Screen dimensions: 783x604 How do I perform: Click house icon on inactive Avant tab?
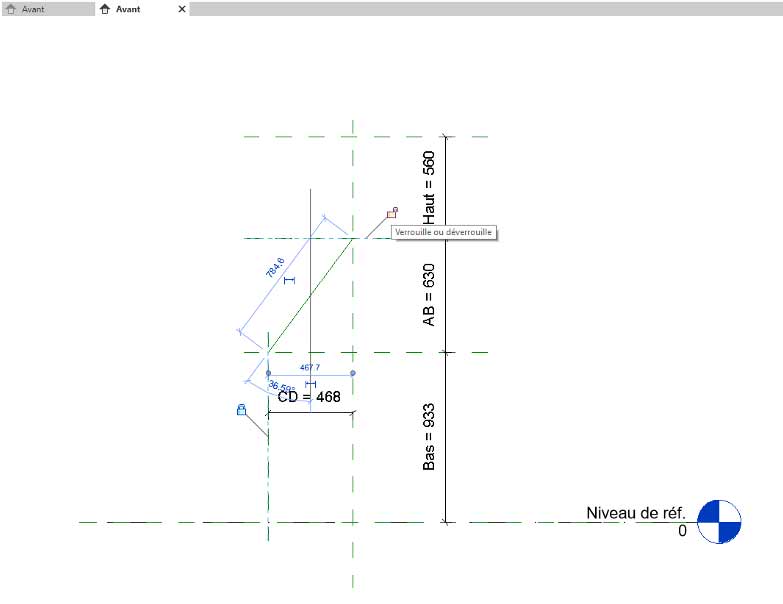click(x=11, y=9)
